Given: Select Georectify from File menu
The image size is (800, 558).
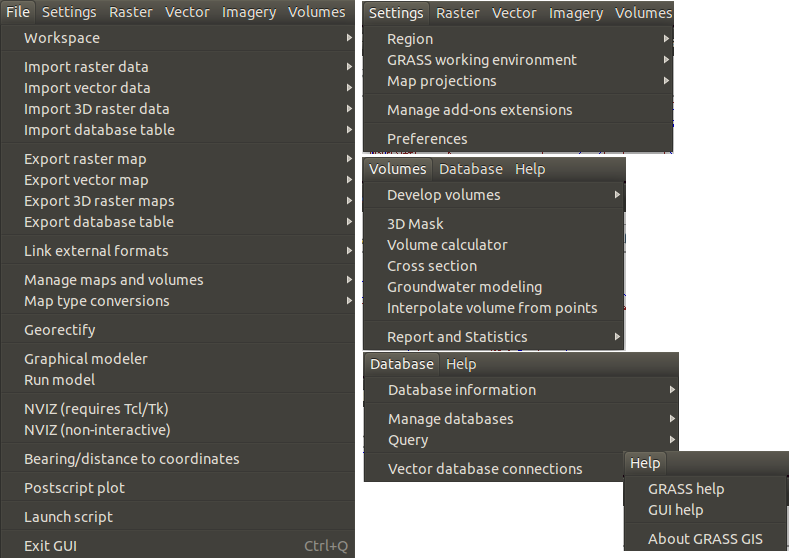Looking at the screenshot, I should coord(178,330).
